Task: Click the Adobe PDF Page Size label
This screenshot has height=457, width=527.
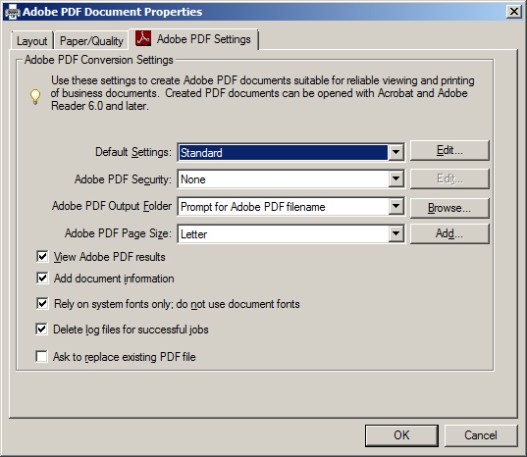Action: click(118, 233)
